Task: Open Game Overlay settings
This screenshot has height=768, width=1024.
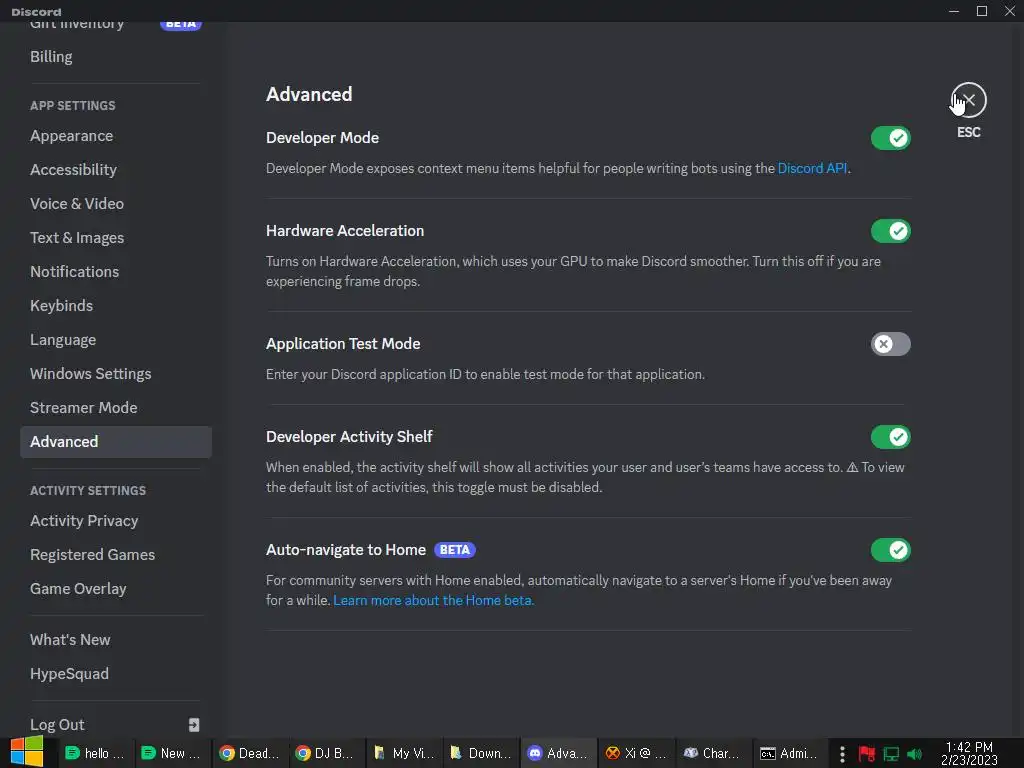Action: 116,588
